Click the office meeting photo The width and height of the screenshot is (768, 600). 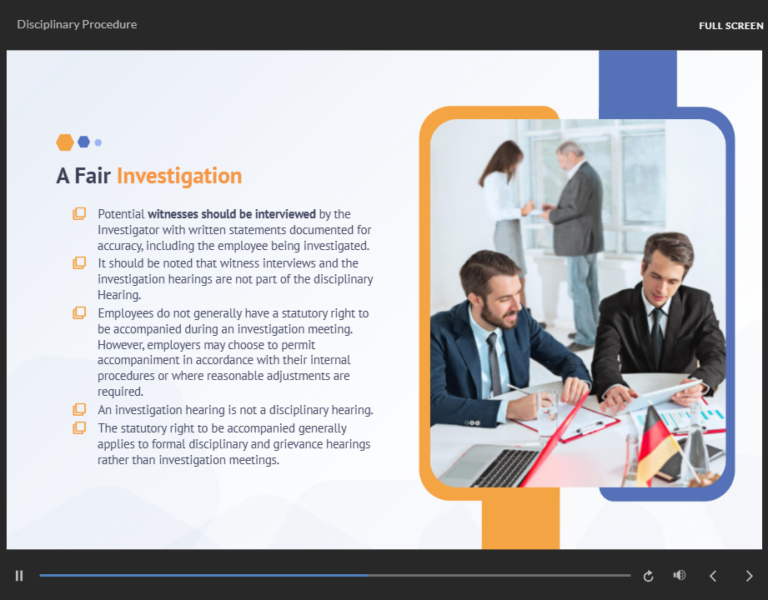(577, 303)
